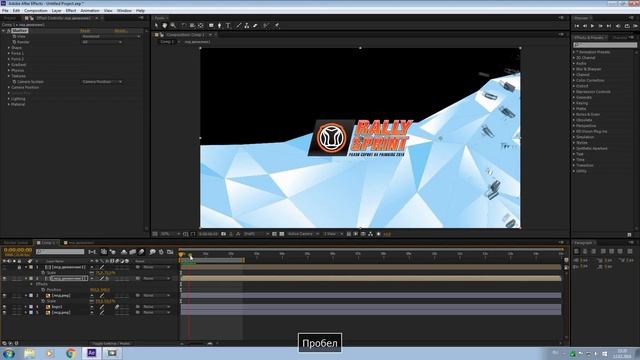Click Toggle Switches / Modes button
Viewport: 640px width, 360px height.
click(111, 344)
